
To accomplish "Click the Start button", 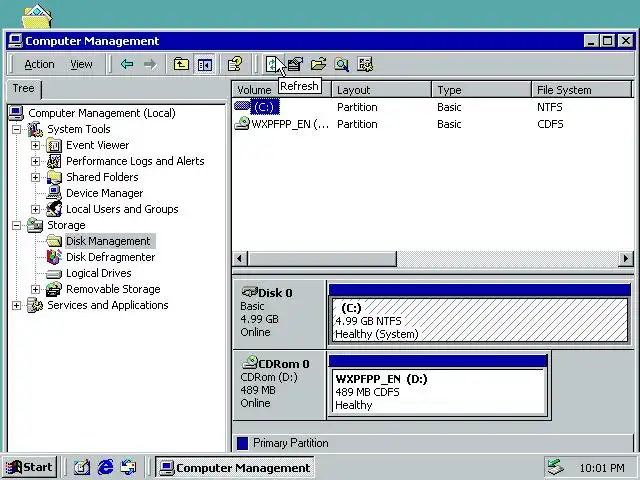I will [x=29, y=467].
